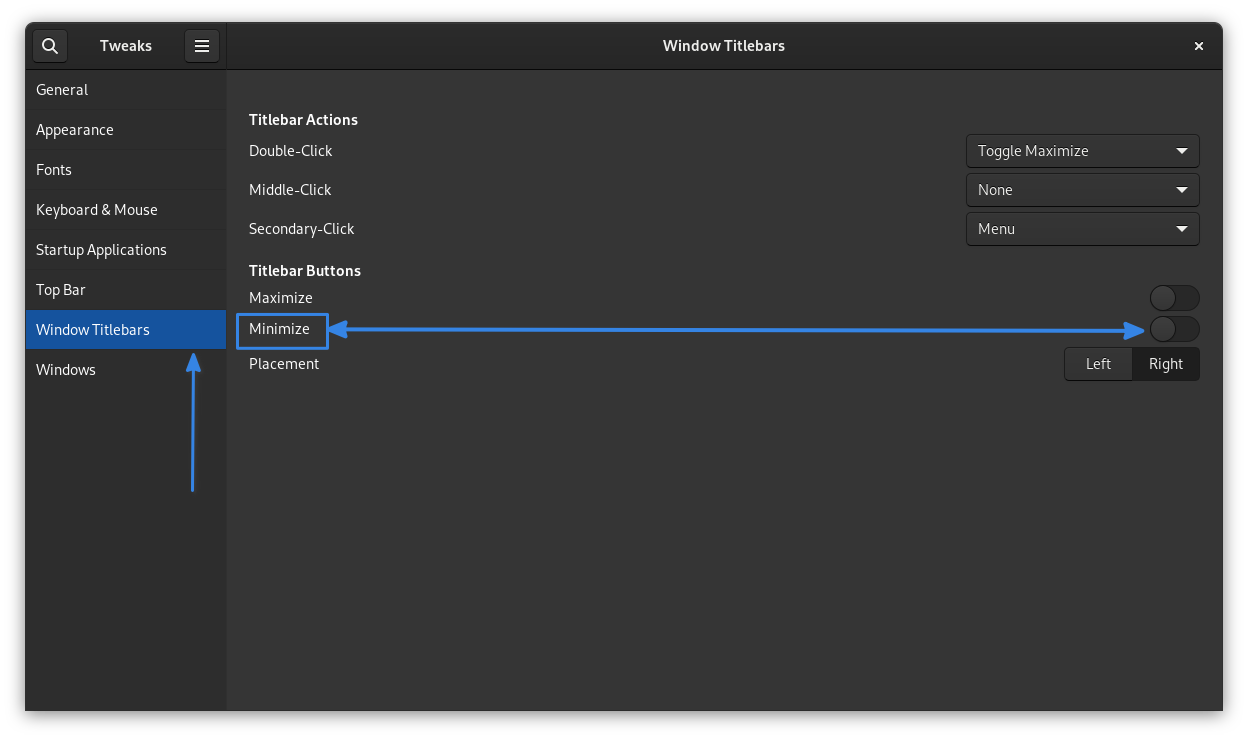Enable the Maximize titlebar button switch

coord(1174,298)
